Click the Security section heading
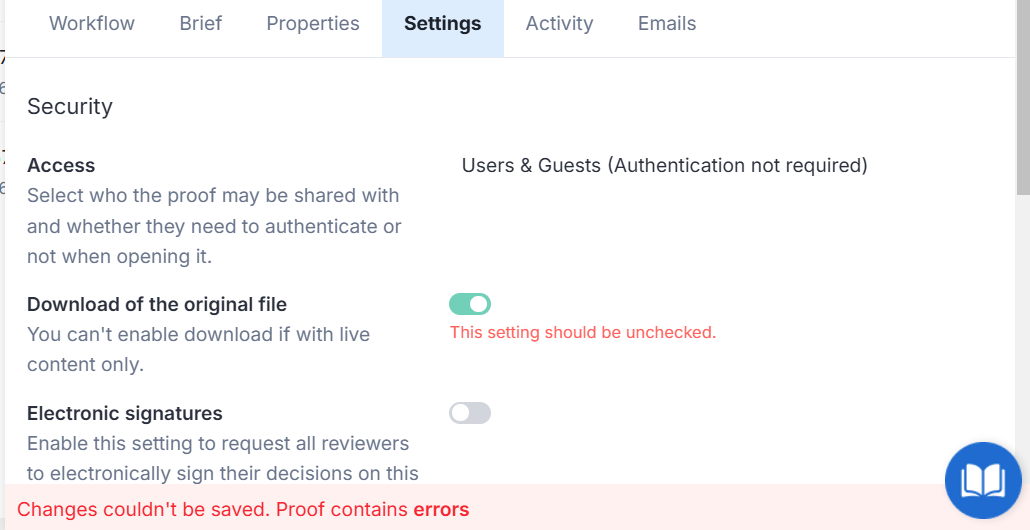This screenshot has height=530, width=1030. click(70, 107)
